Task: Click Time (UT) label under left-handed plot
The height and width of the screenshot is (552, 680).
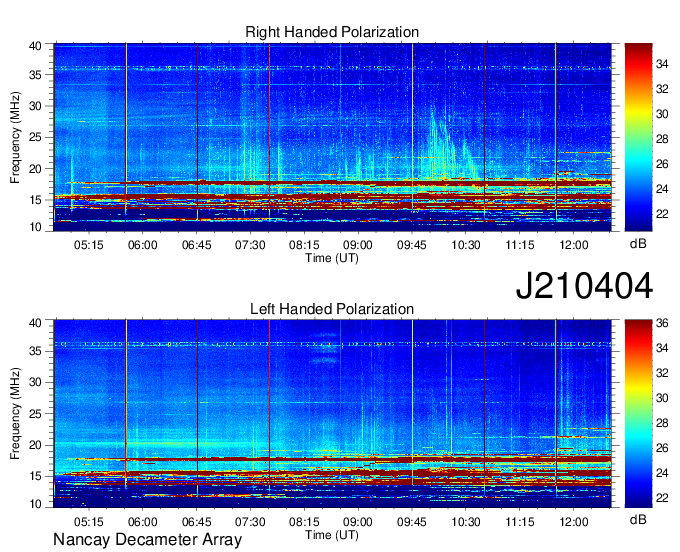Action: [x=332, y=535]
